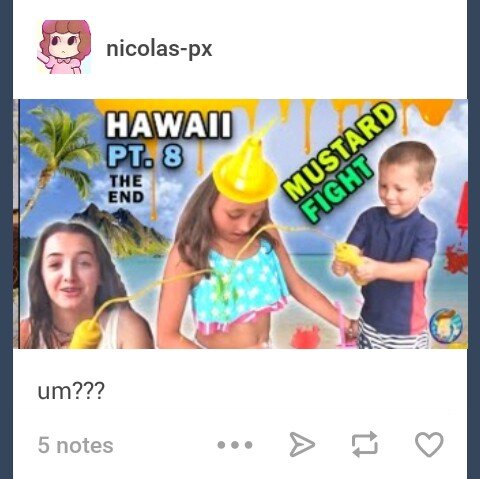Select the "um???" caption text
This screenshot has height=479, width=480.
tap(71, 391)
